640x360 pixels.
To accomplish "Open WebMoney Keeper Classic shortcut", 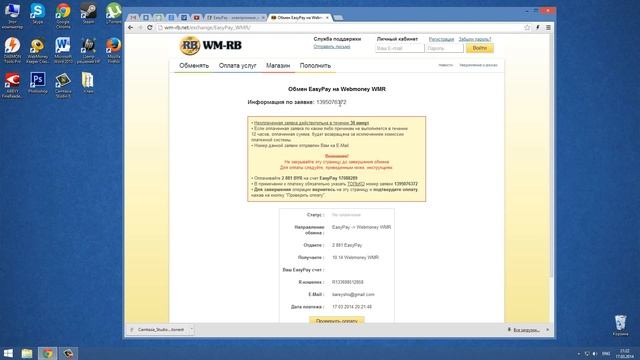I will 38,50.
